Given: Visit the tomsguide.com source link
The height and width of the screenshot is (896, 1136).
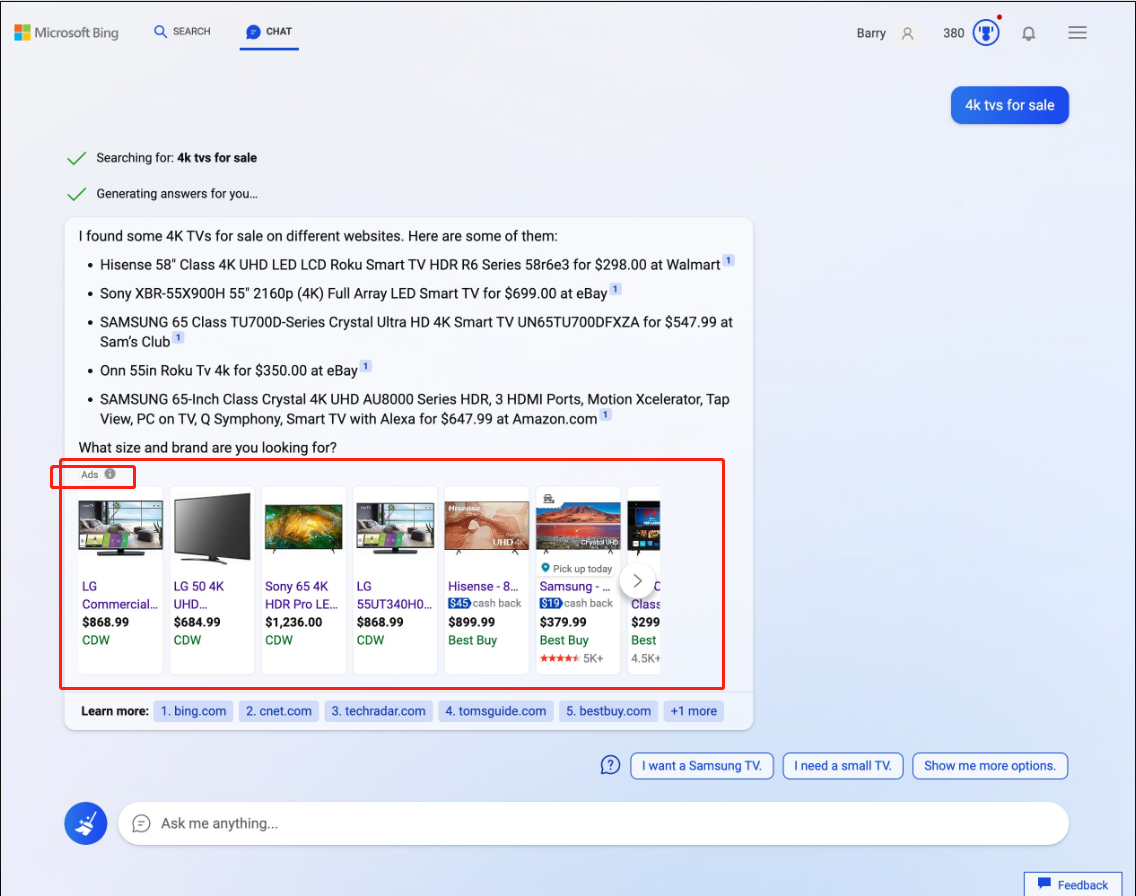Looking at the screenshot, I should [x=496, y=711].
